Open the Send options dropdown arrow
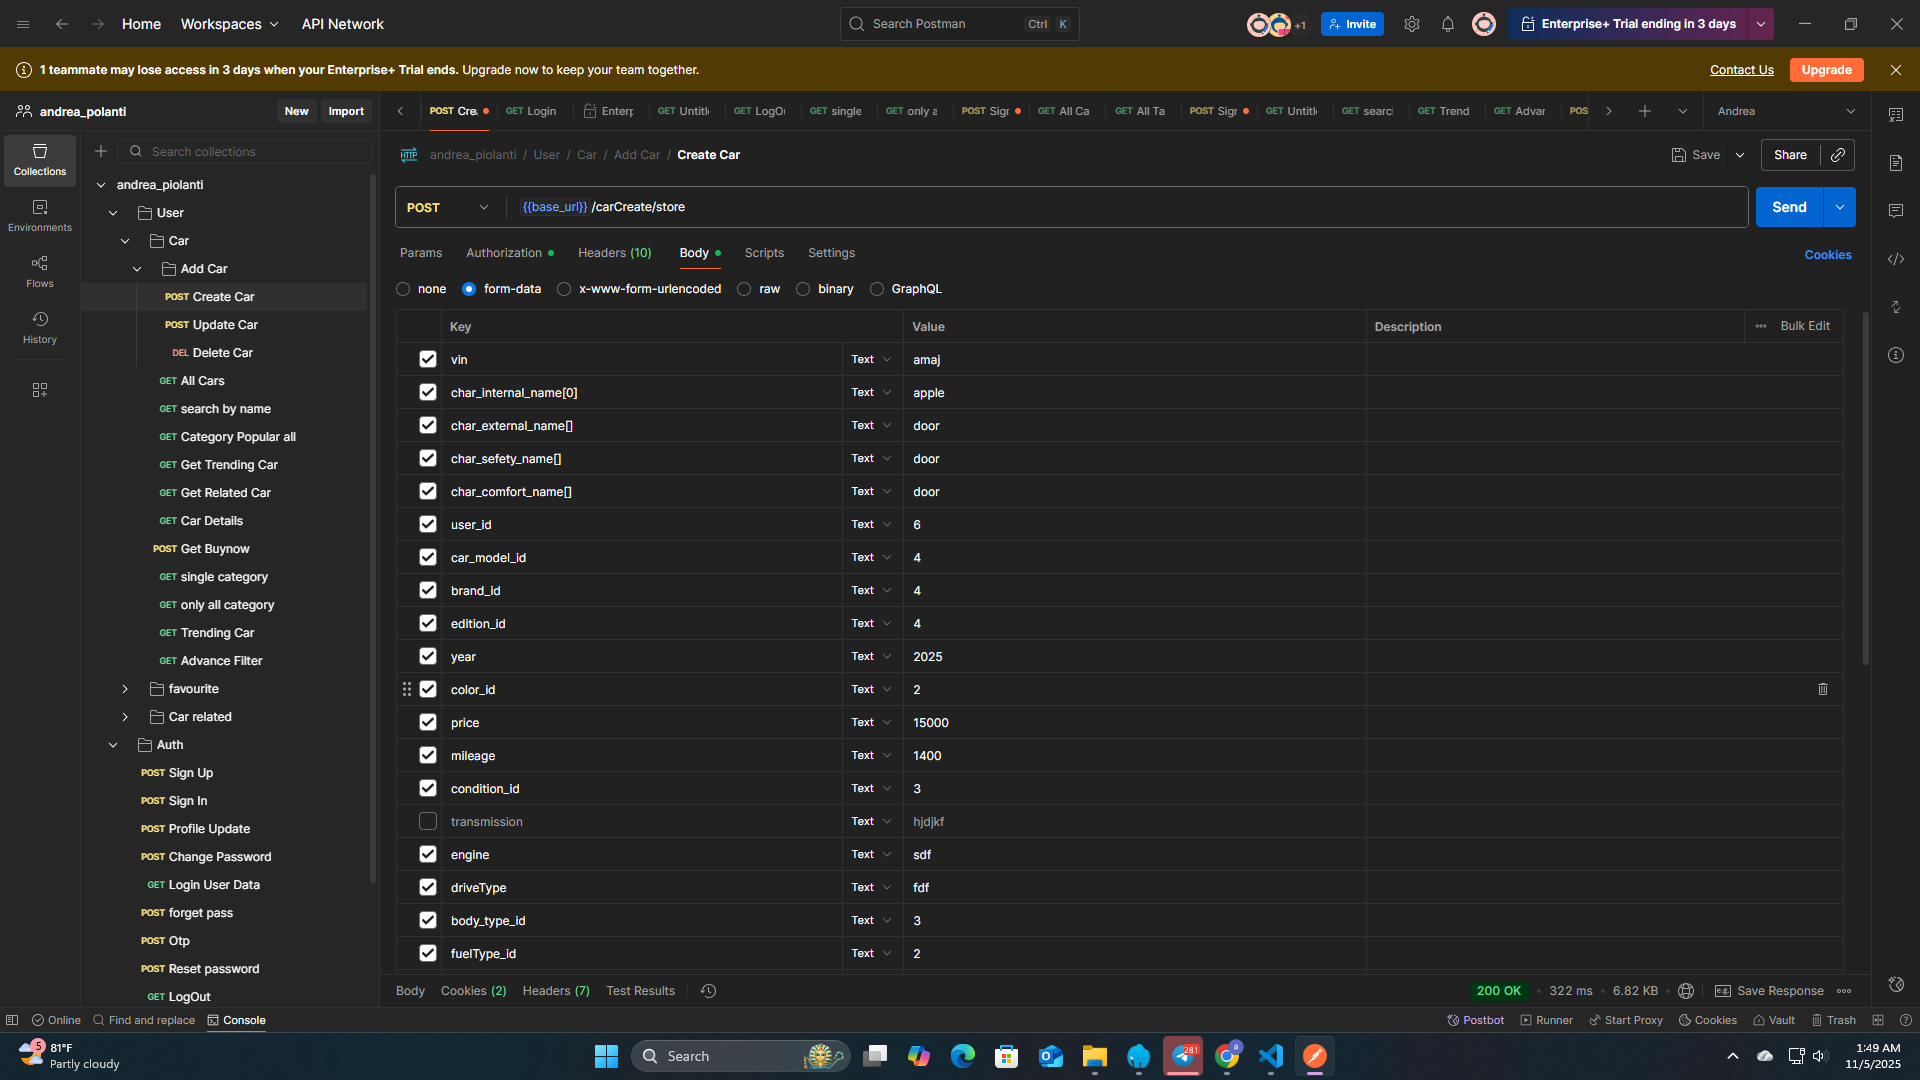 pos(1840,207)
